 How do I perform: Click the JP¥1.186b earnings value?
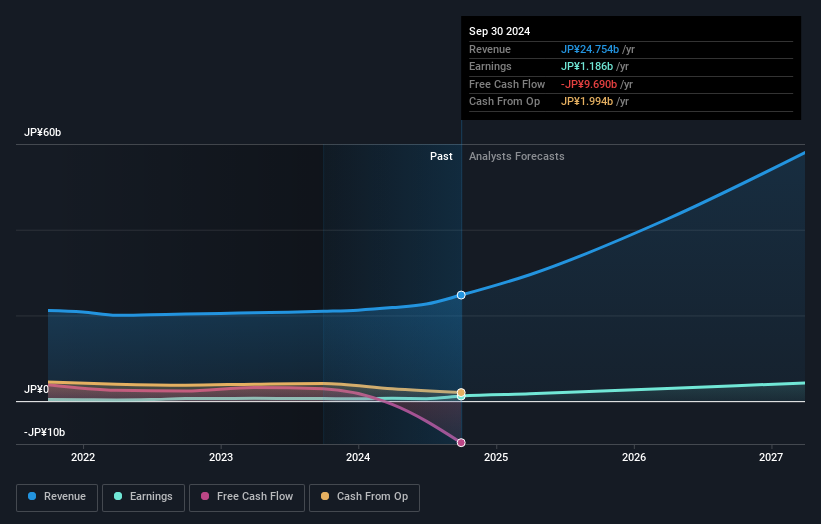click(x=587, y=66)
